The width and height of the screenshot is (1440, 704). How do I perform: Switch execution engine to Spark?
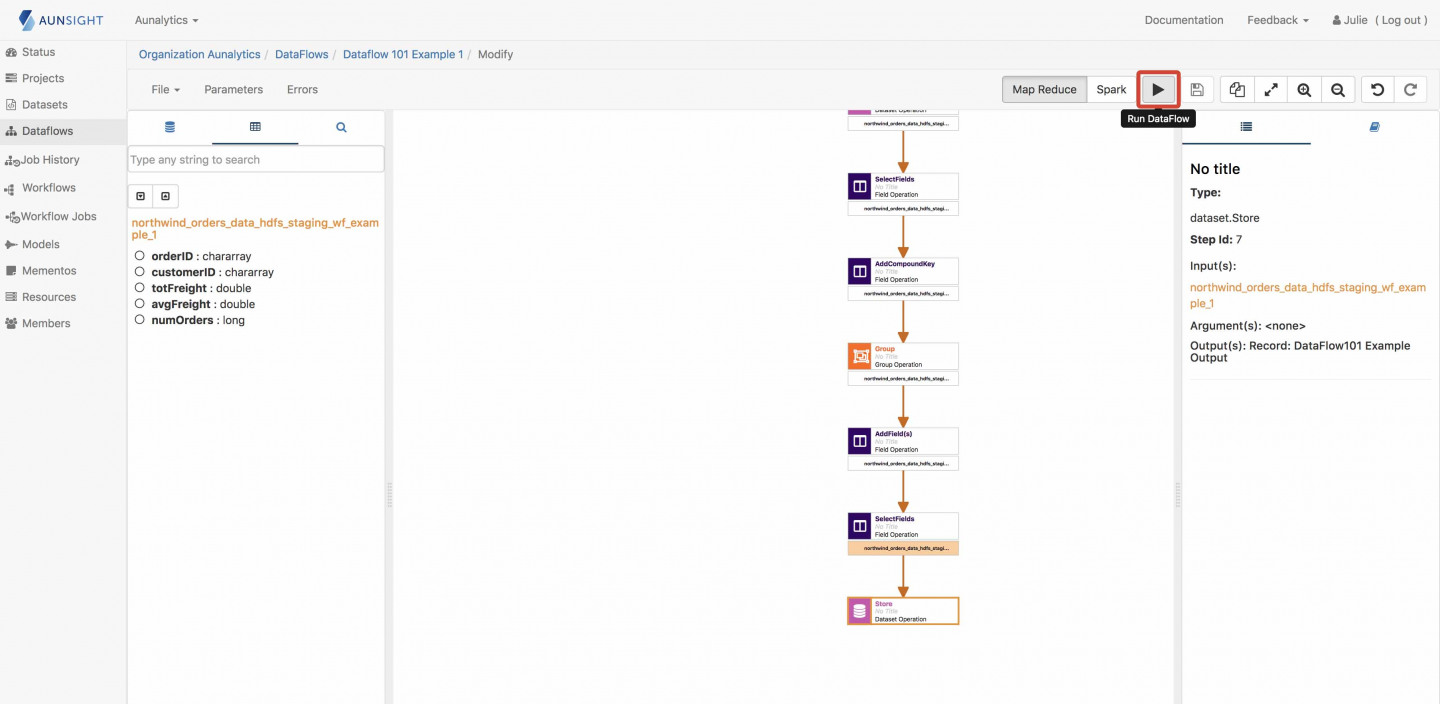click(1111, 89)
